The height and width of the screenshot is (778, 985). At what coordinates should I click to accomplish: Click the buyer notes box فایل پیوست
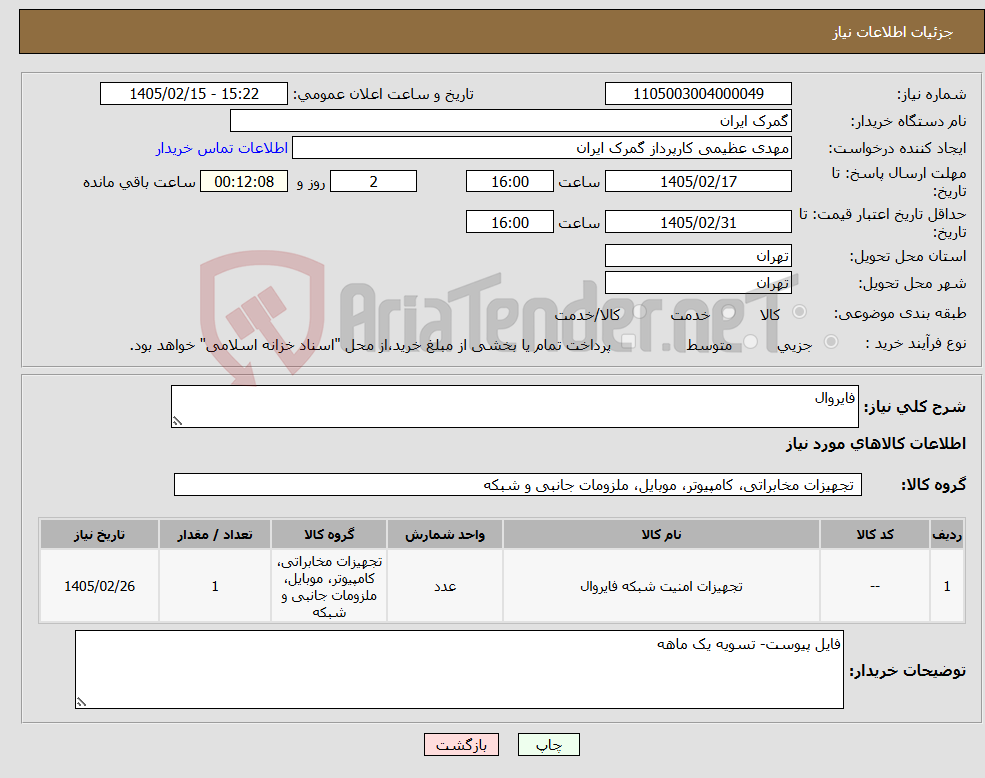pos(459,670)
